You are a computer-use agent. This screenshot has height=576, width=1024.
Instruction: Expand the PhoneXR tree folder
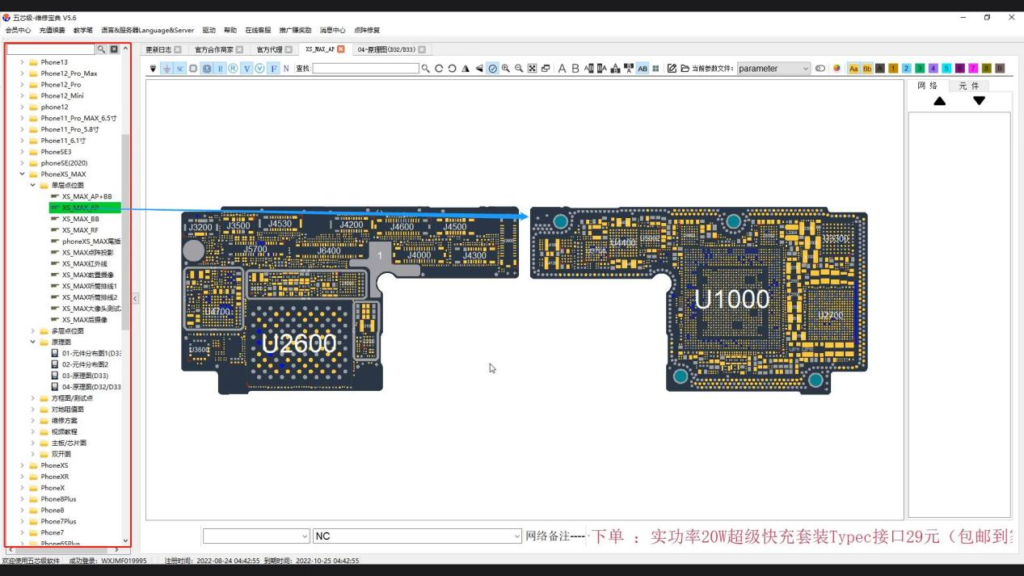(22, 477)
